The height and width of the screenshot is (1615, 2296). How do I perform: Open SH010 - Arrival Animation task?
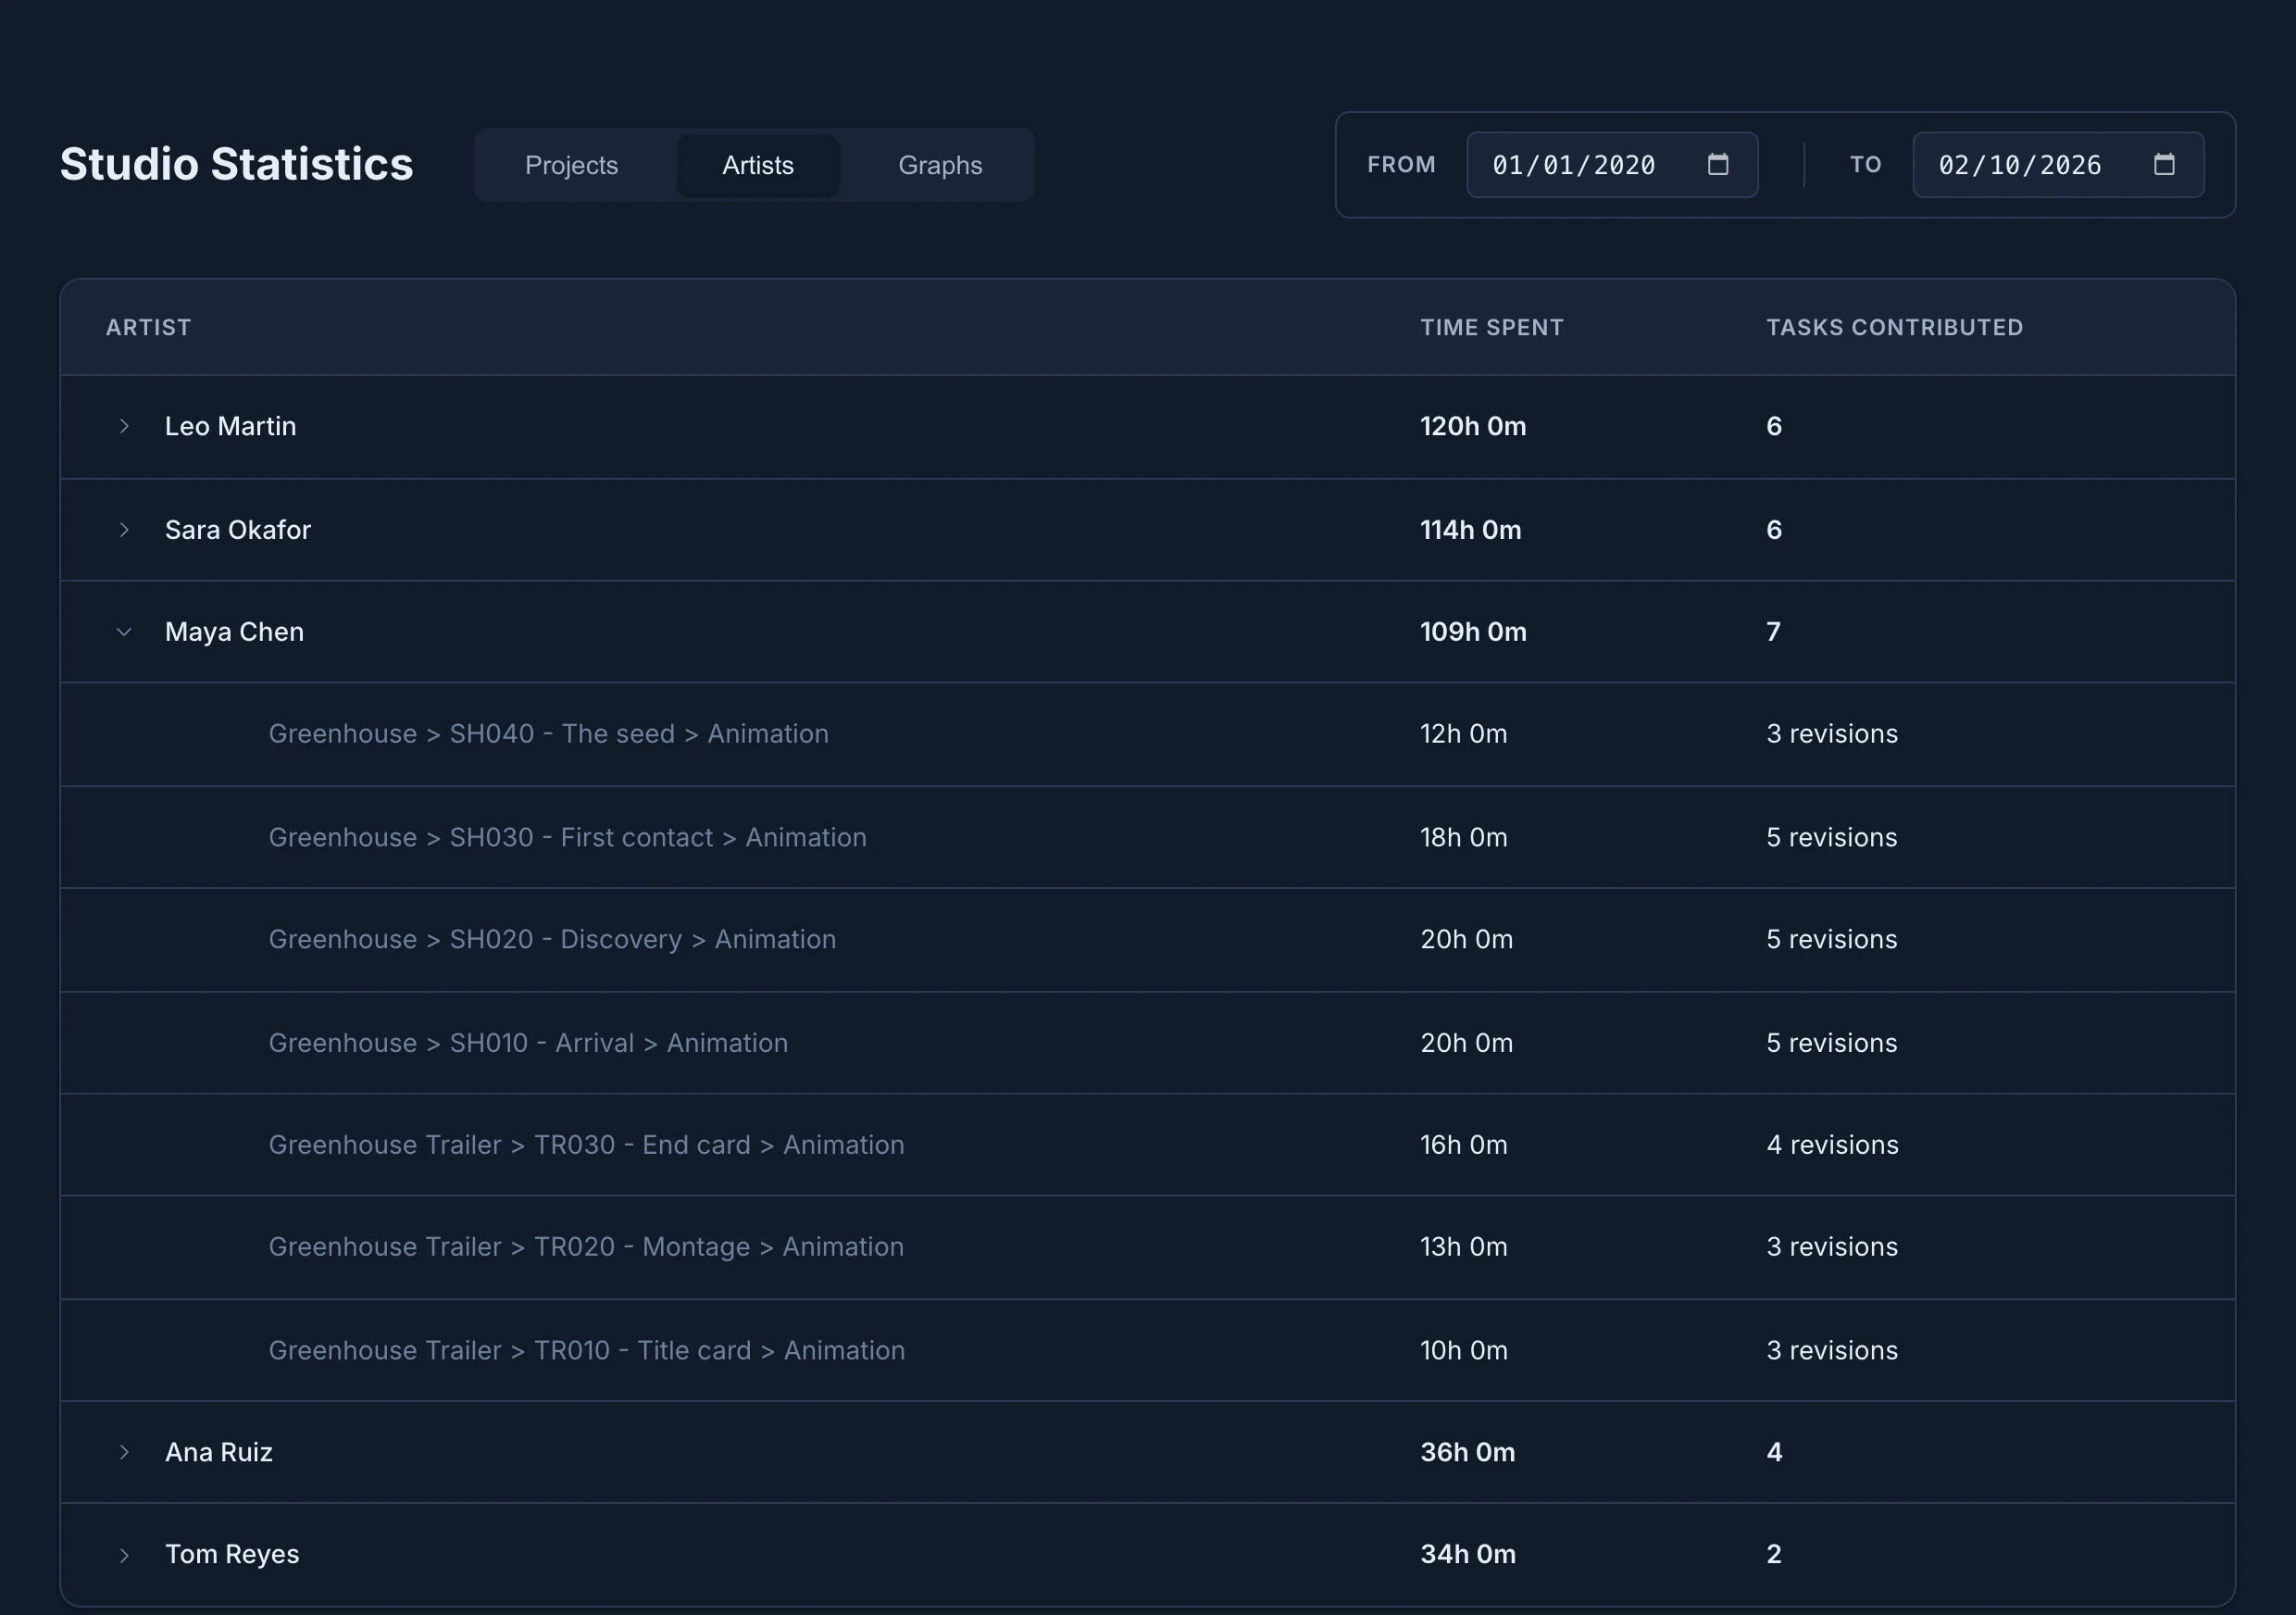(528, 1043)
